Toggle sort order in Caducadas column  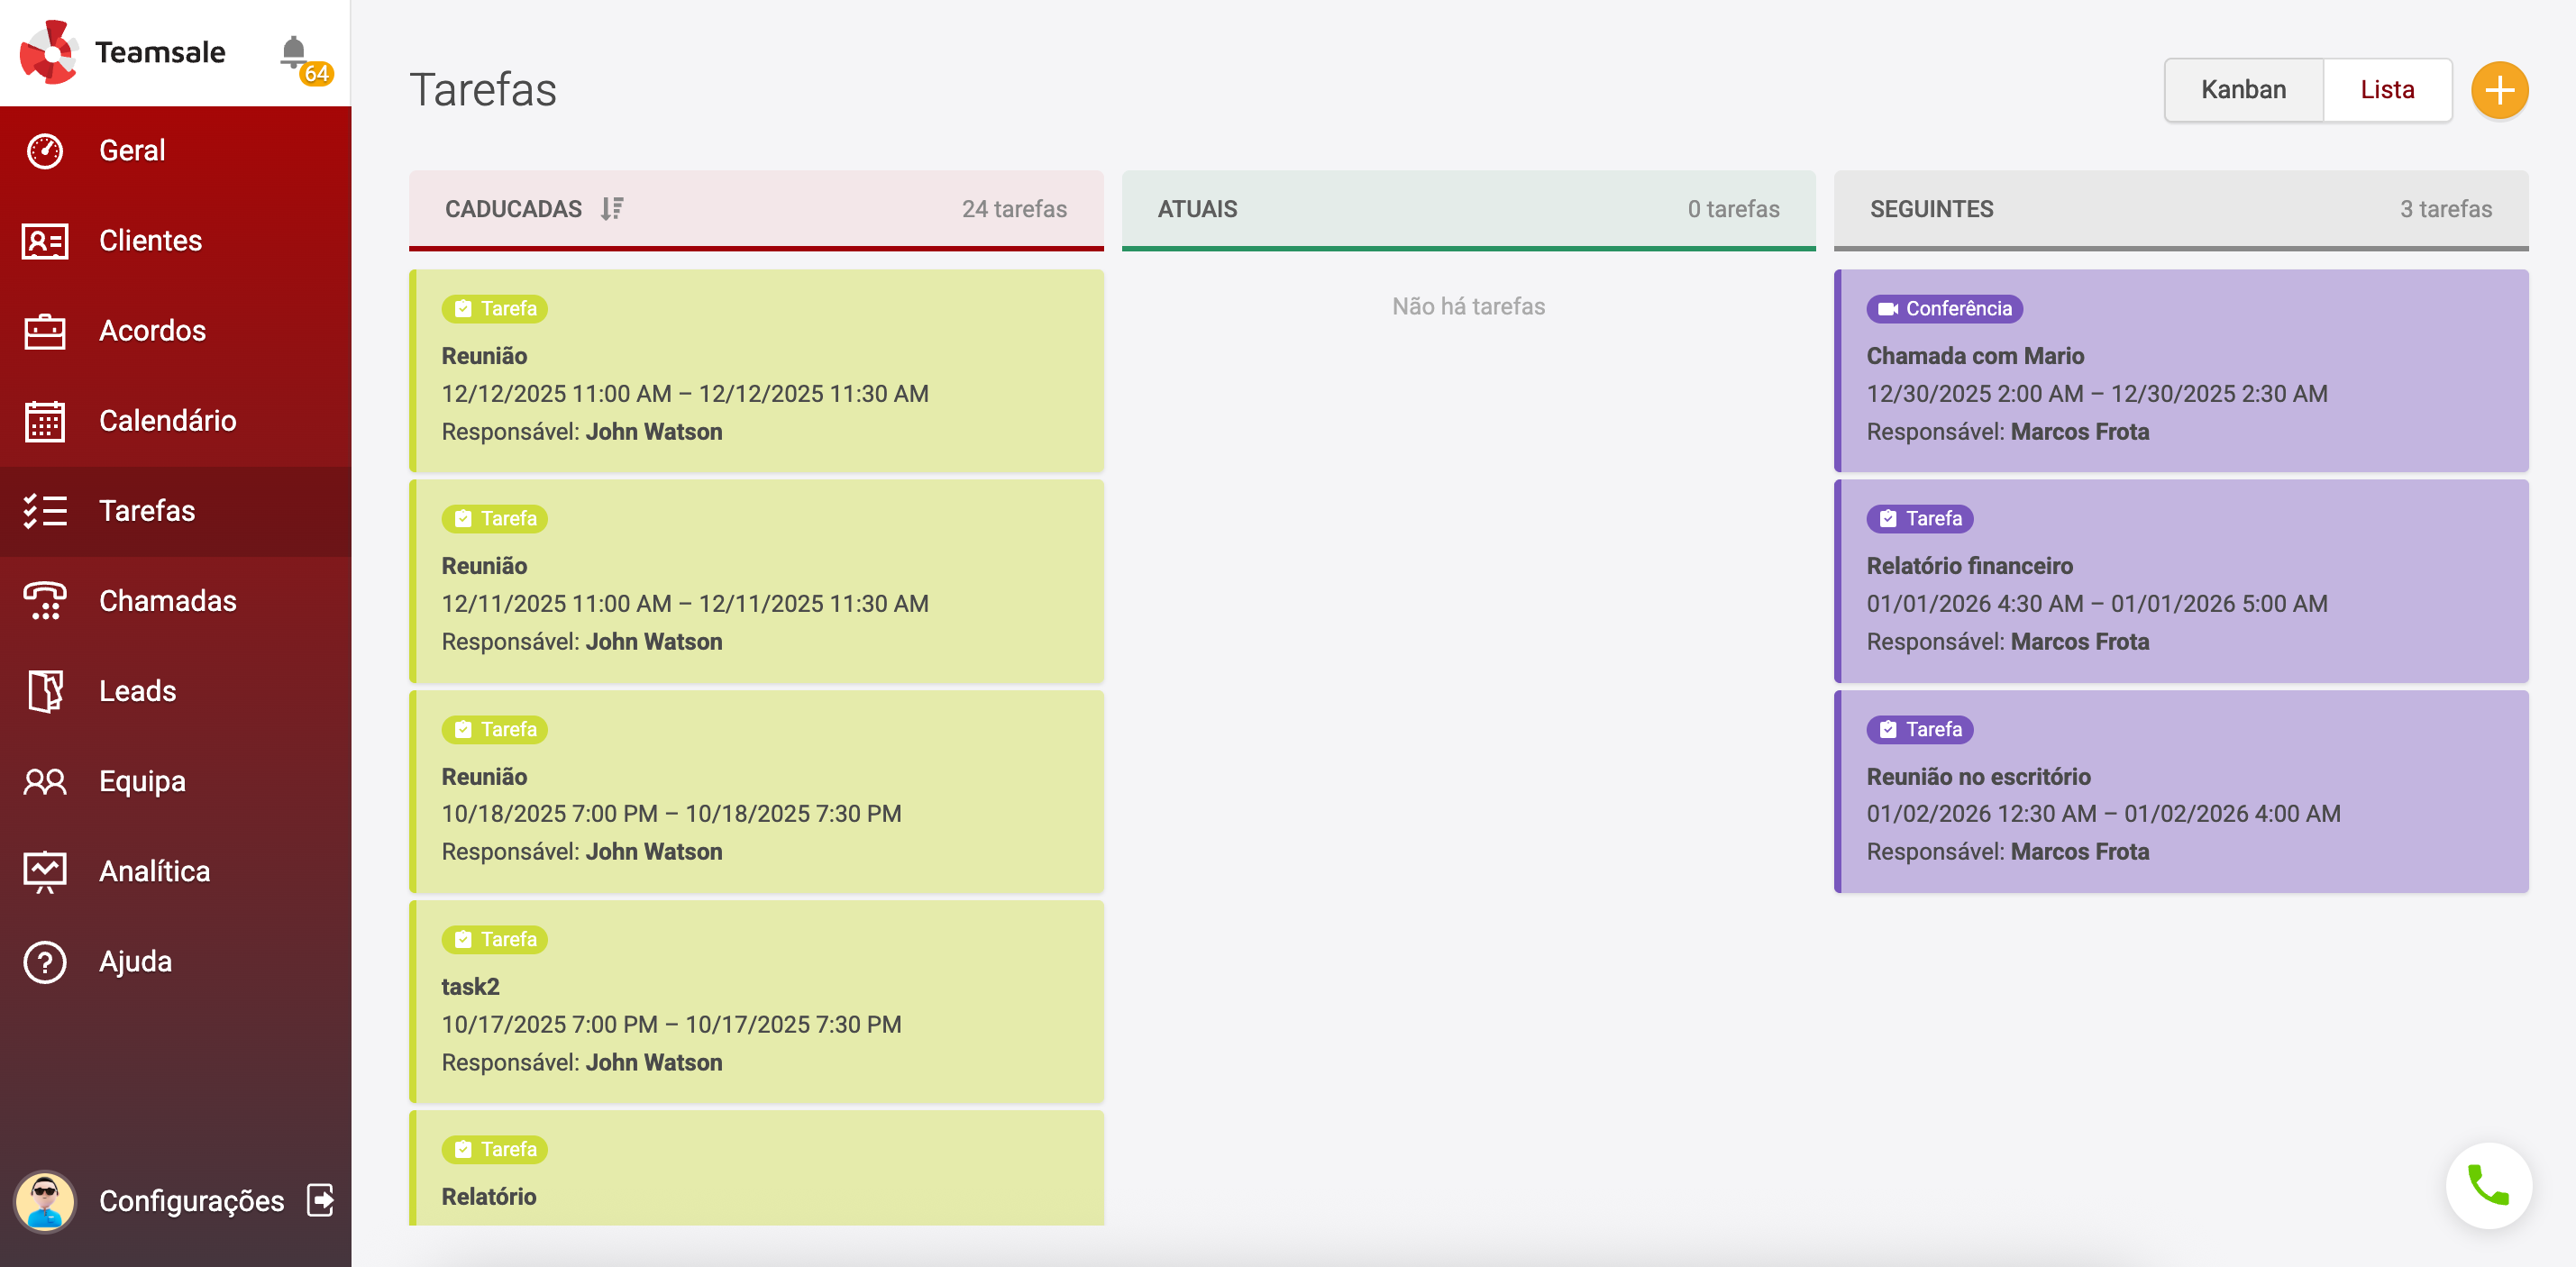coord(612,209)
